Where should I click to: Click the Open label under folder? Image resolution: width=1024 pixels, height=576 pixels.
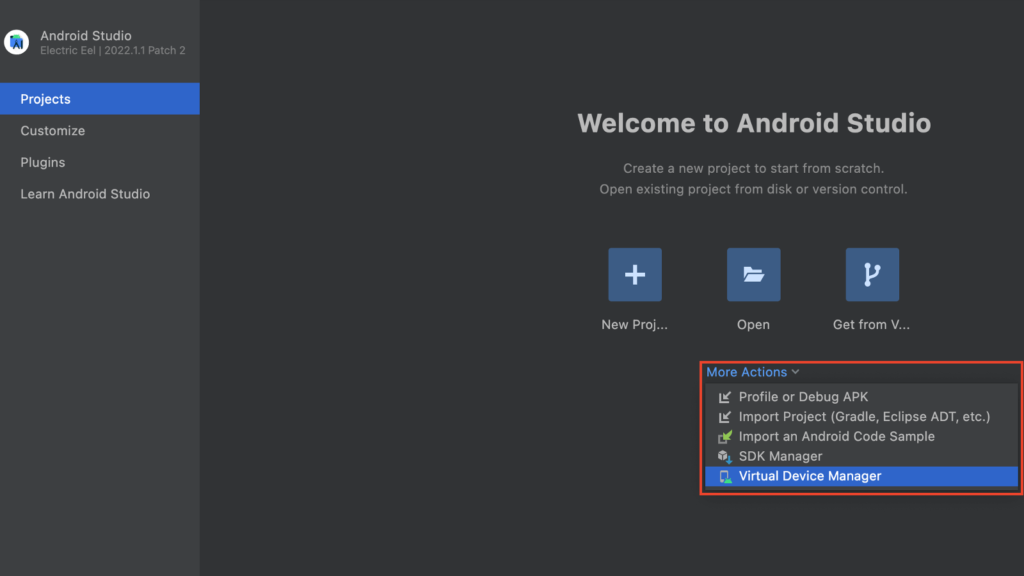click(x=753, y=325)
